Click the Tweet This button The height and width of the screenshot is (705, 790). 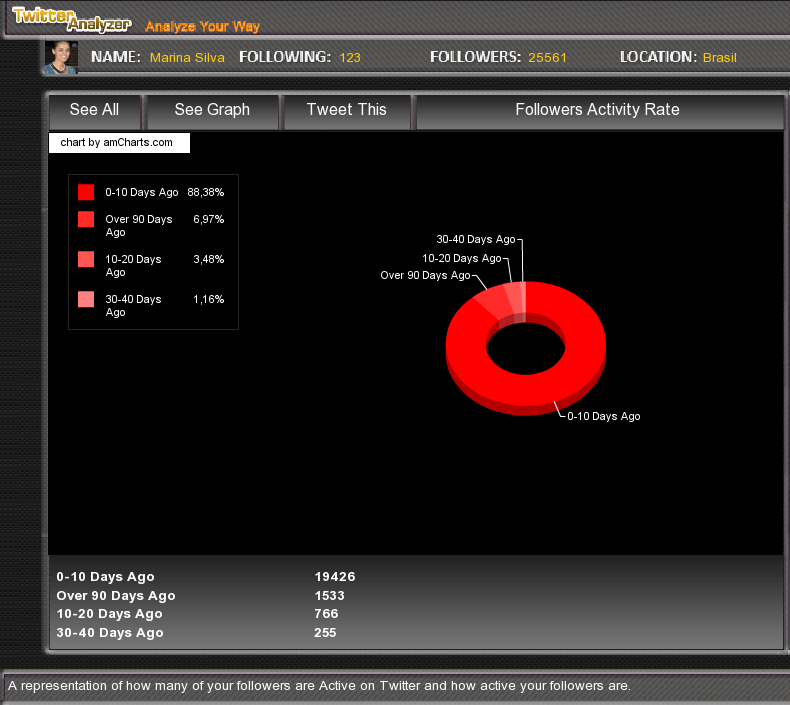pos(347,110)
